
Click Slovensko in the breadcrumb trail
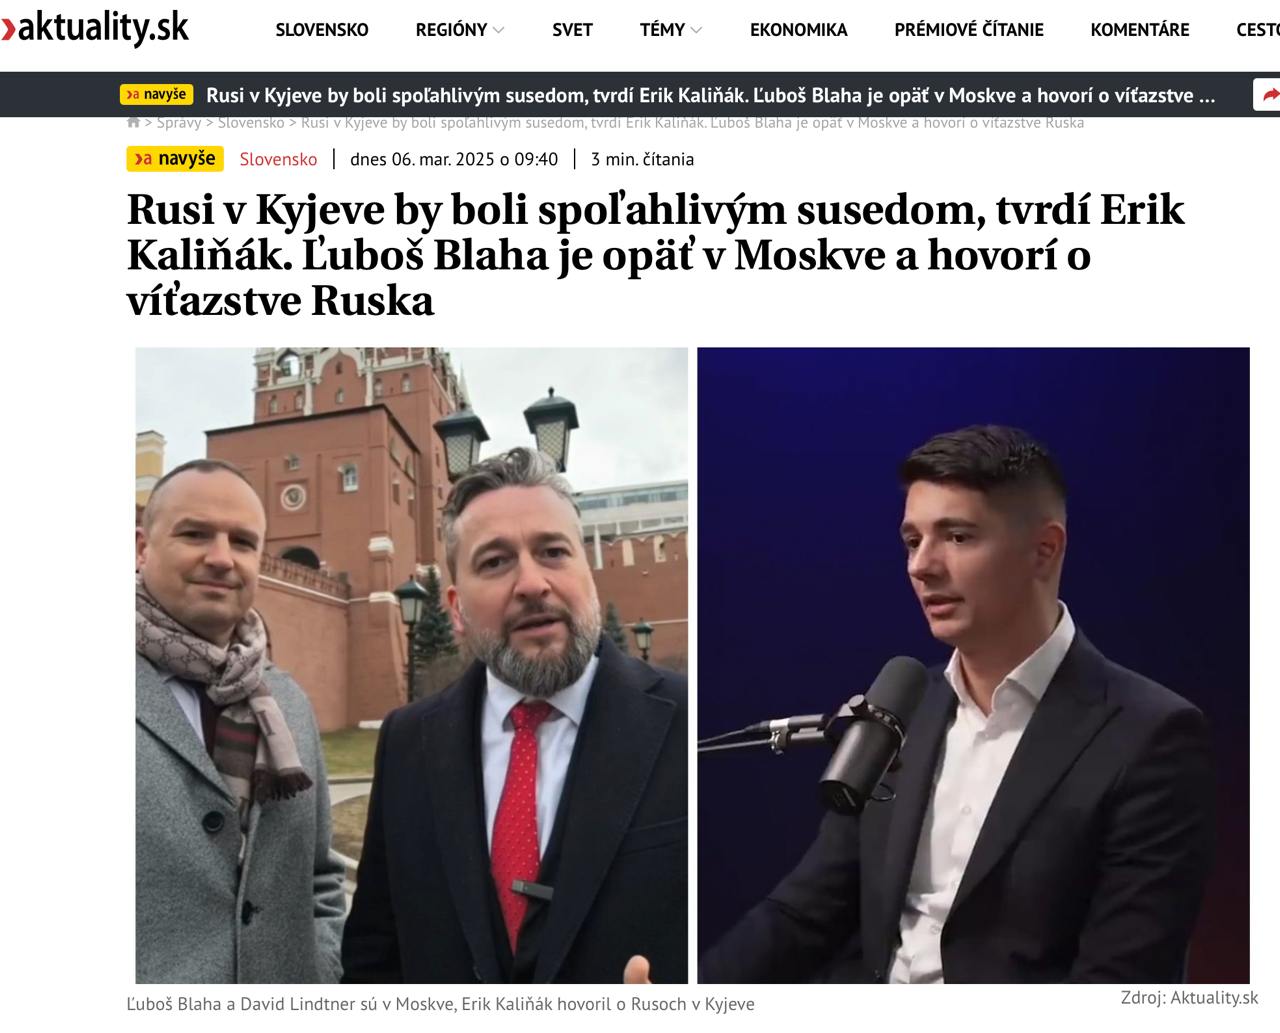251,122
